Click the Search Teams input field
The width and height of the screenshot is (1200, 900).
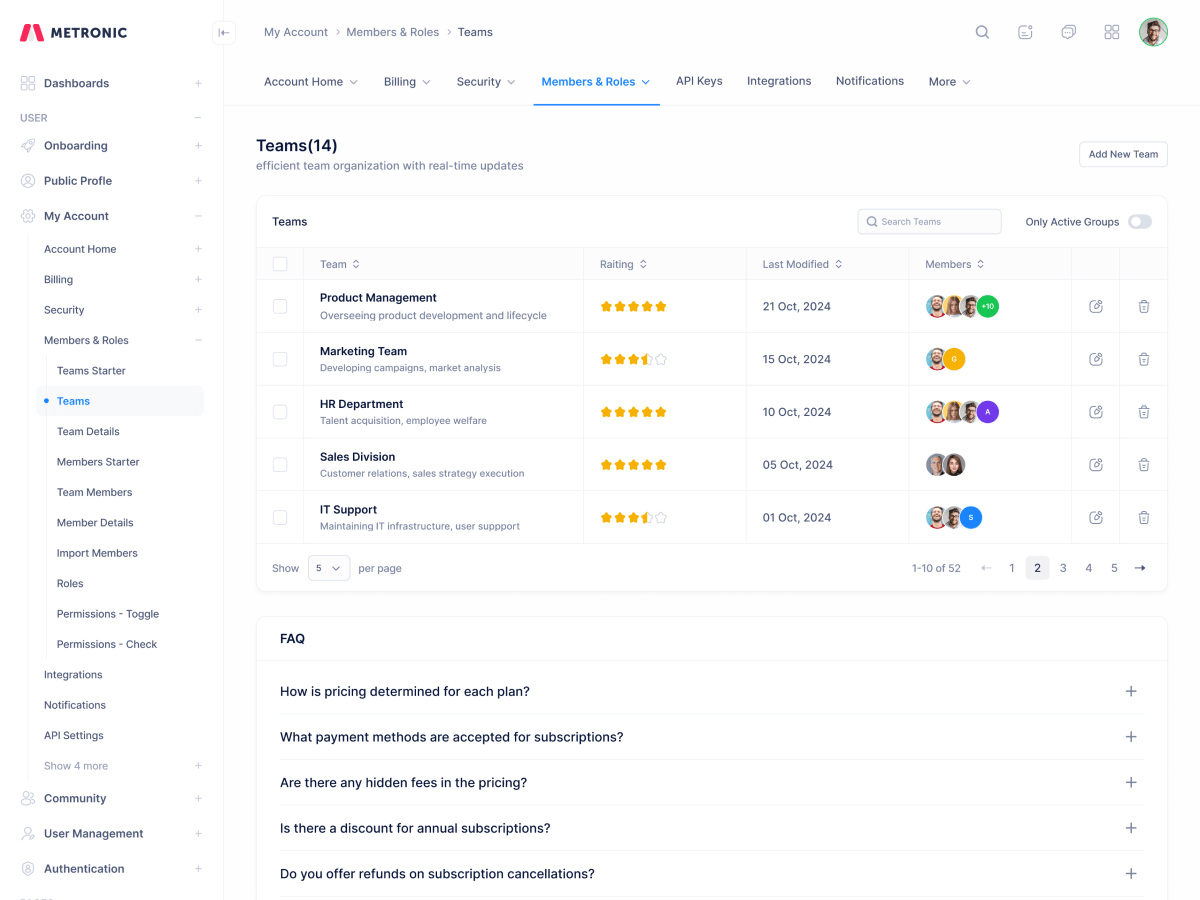coord(929,222)
